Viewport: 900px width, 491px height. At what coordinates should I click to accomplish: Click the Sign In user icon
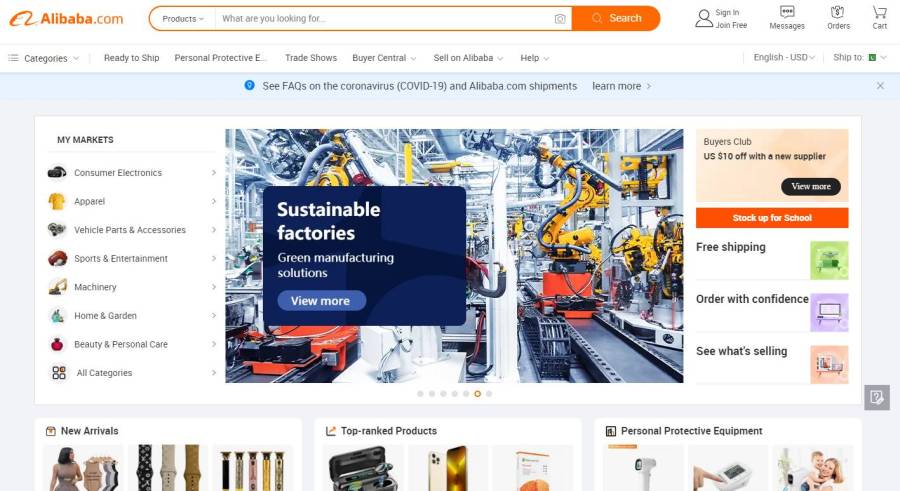[704, 18]
